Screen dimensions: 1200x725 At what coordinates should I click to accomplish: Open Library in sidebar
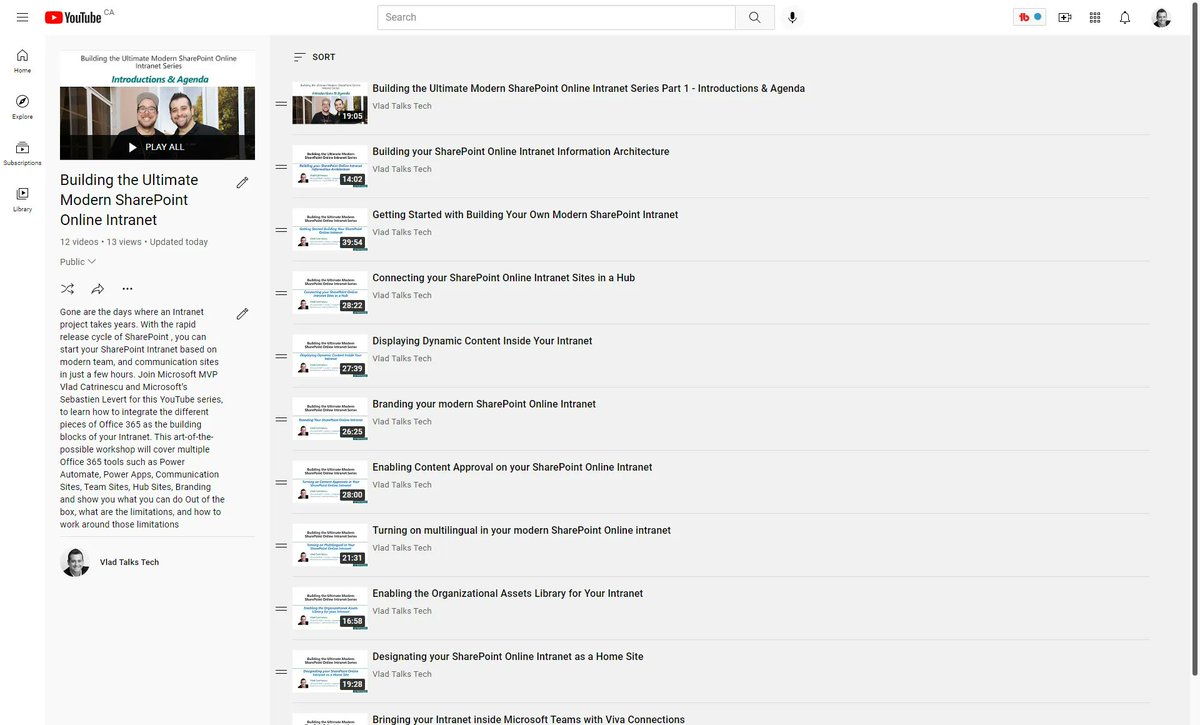pos(22,200)
